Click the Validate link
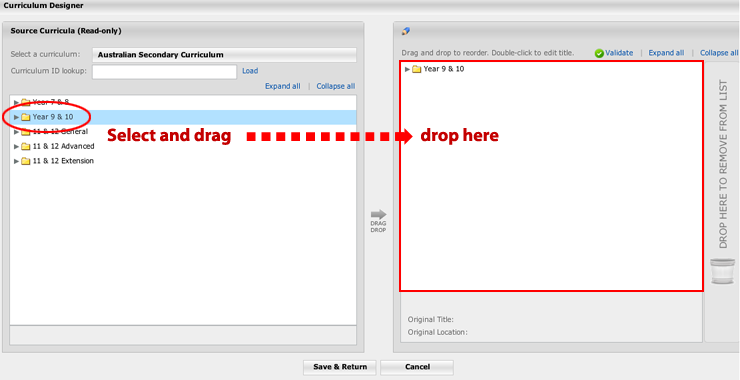Viewport: 740px width, 380px height. (x=619, y=53)
